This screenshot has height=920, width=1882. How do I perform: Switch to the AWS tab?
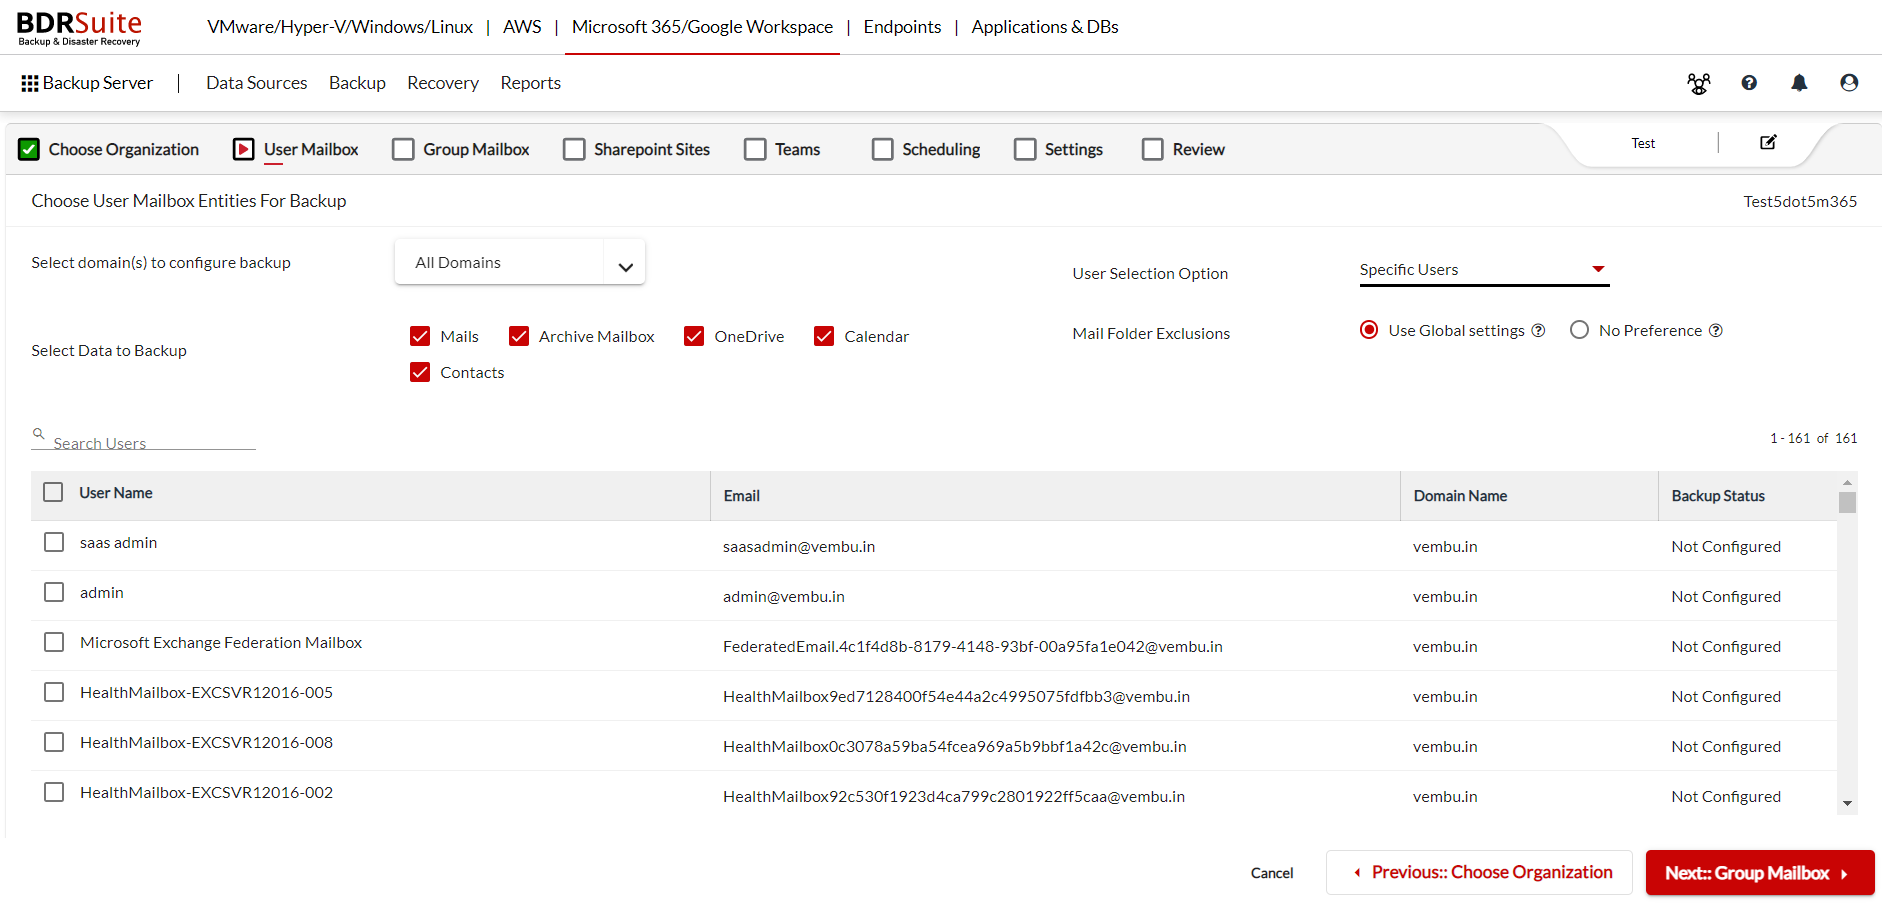click(522, 27)
